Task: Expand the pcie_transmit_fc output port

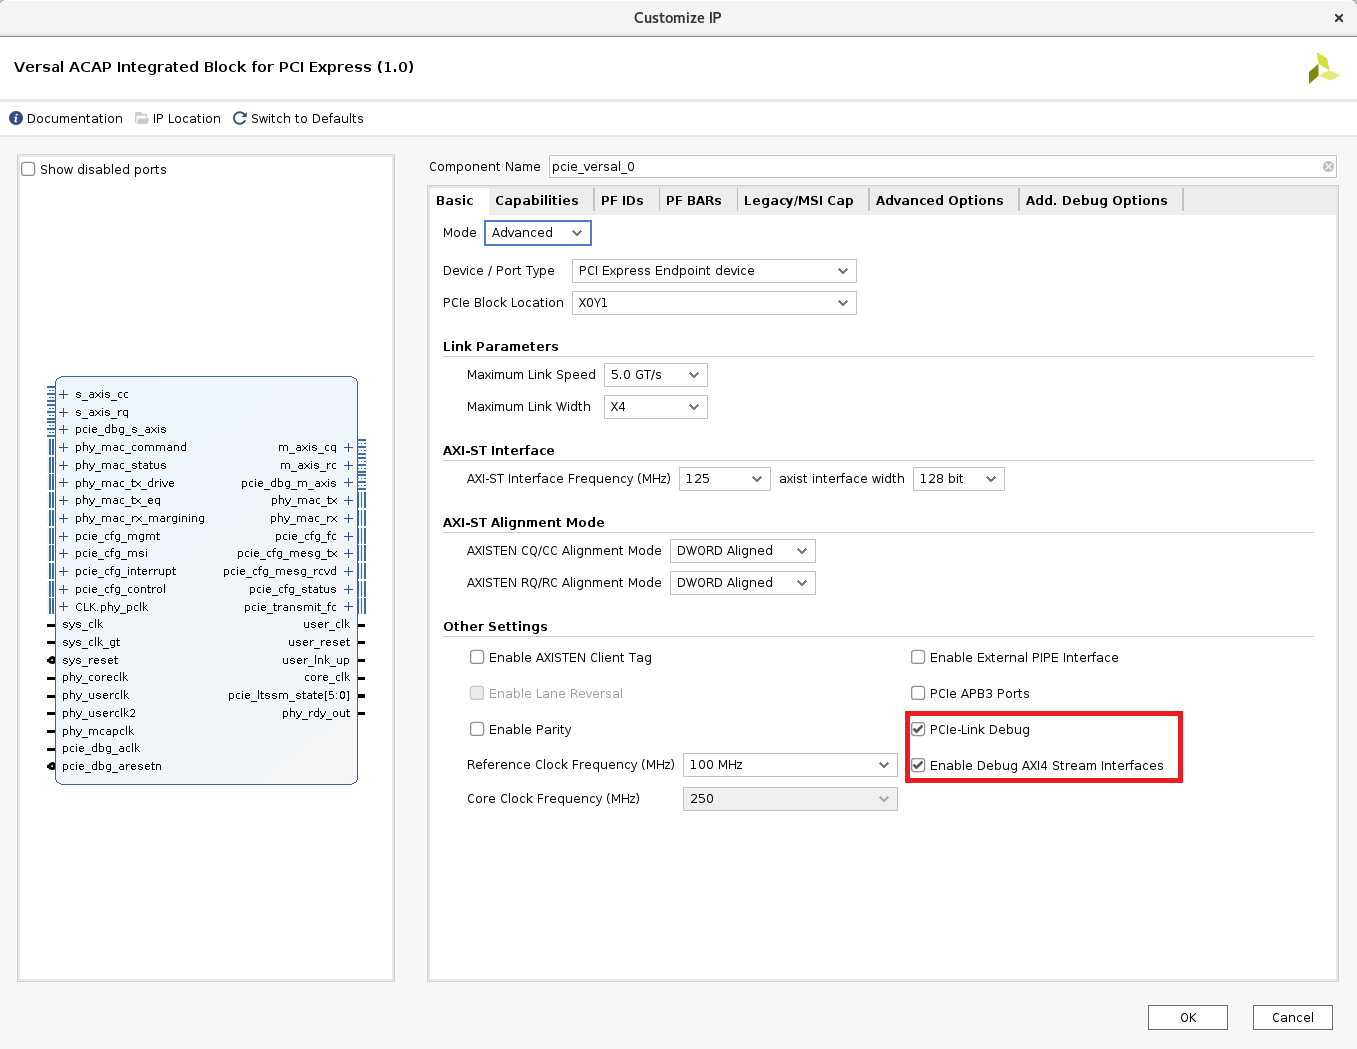Action: [348, 608]
